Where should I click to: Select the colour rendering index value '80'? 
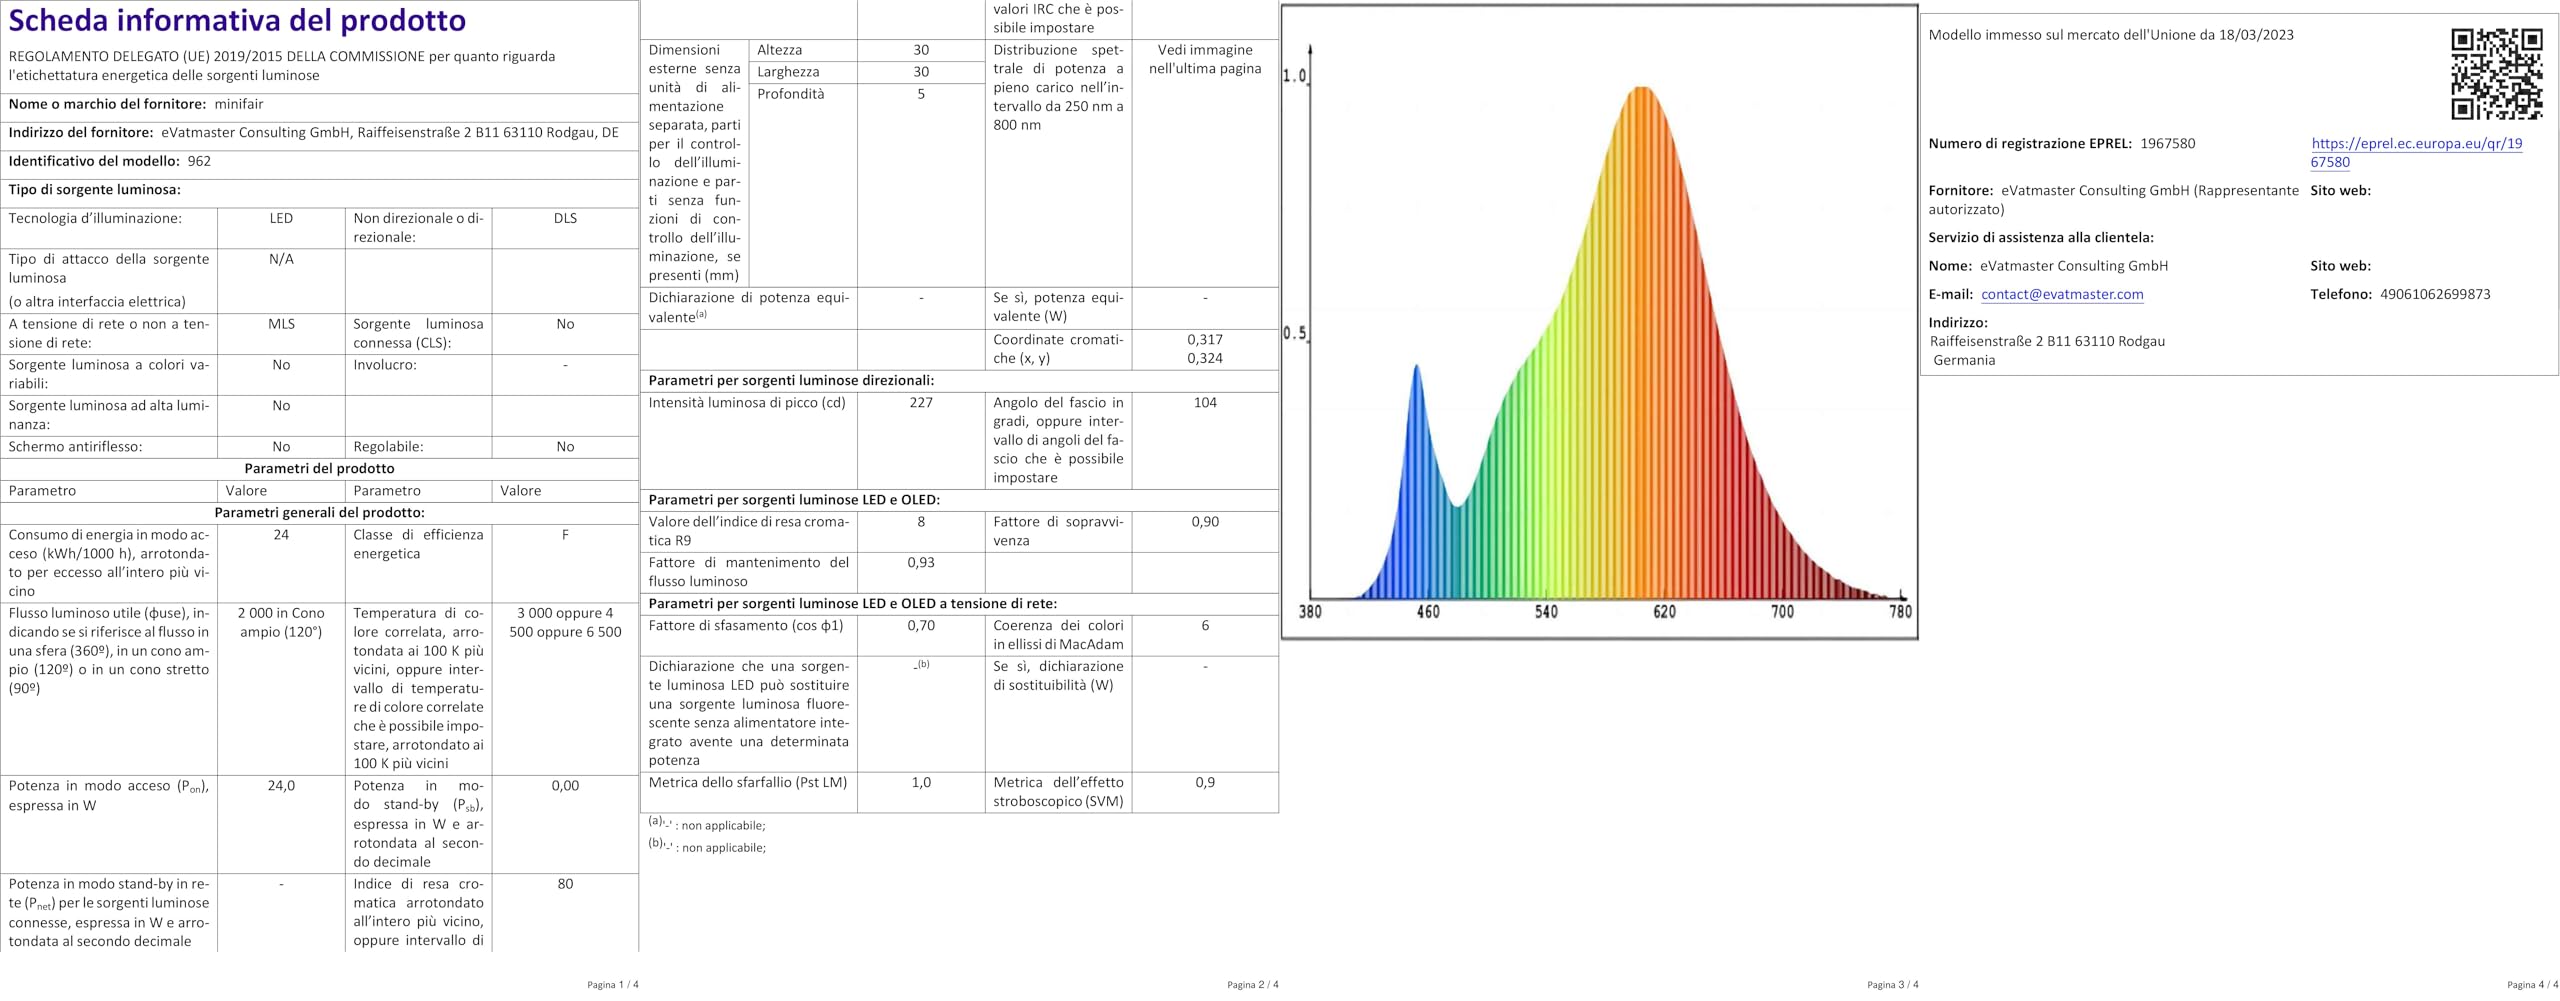click(565, 884)
